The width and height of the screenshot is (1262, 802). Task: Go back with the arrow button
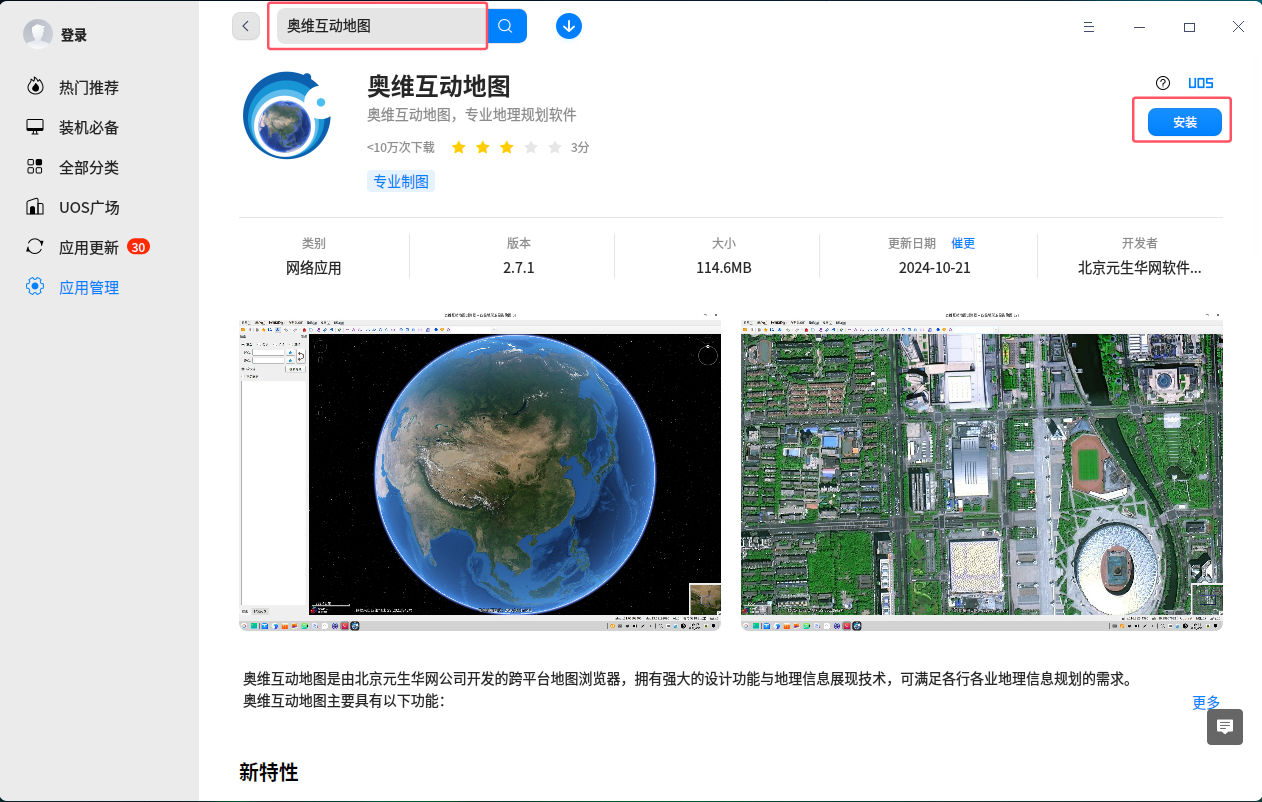[x=246, y=26]
